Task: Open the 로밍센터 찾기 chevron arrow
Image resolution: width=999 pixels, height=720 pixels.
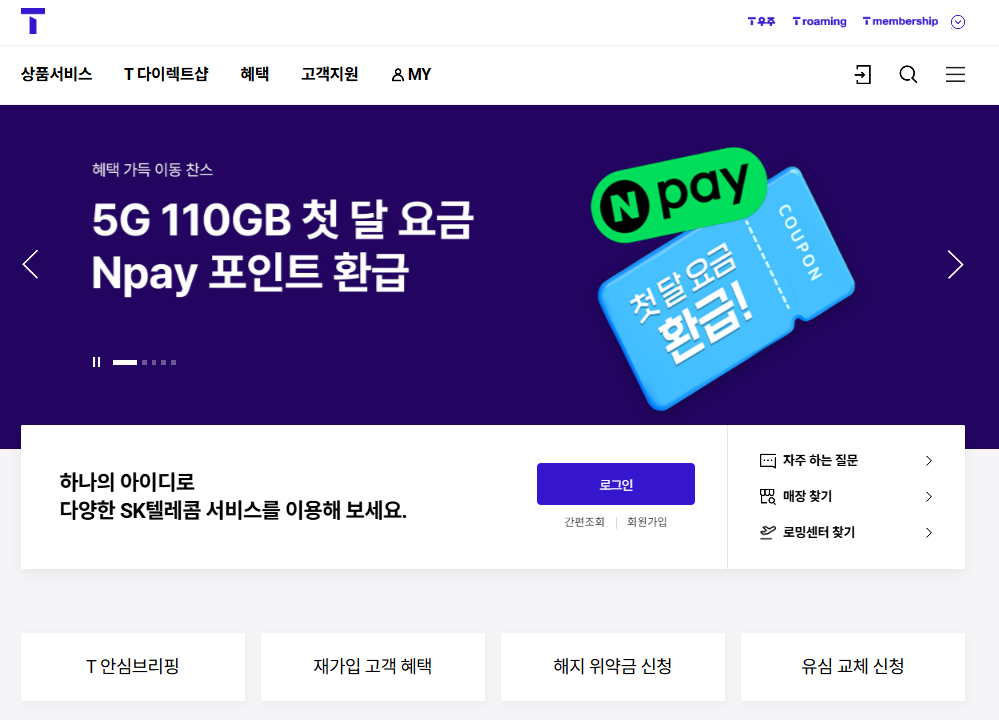Action: [x=929, y=533]
